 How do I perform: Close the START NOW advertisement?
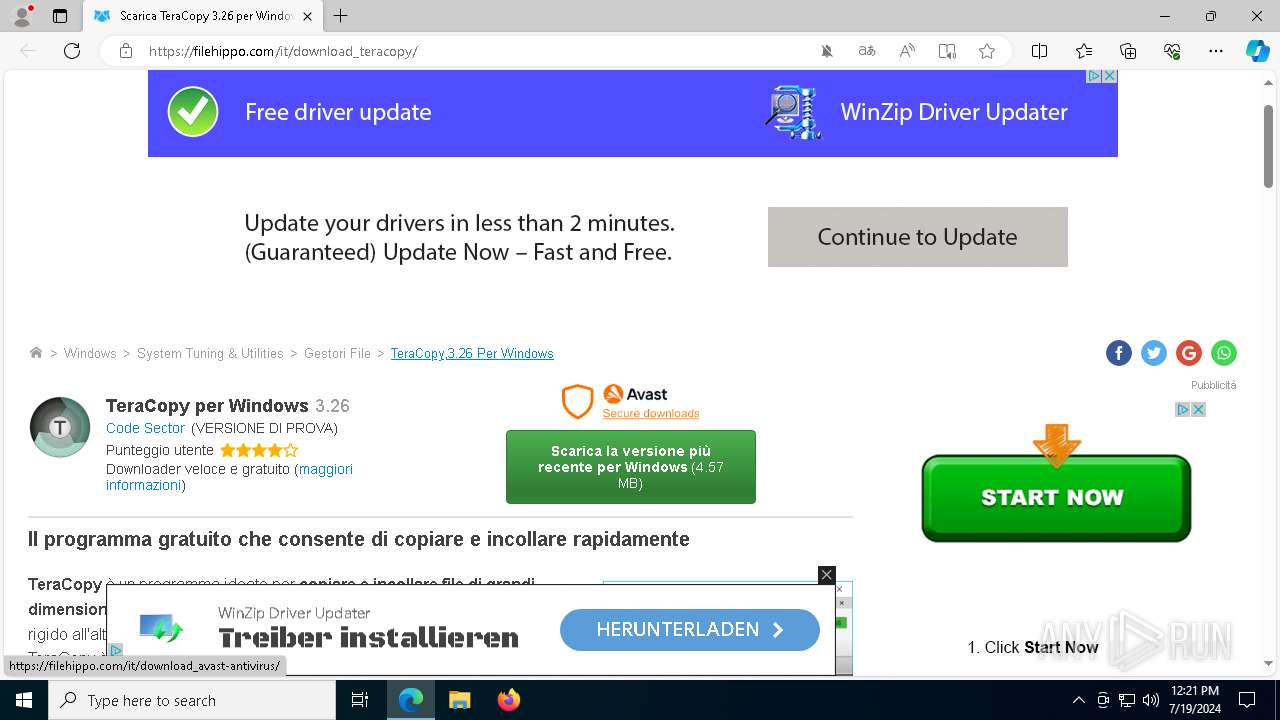[1198, 410]
